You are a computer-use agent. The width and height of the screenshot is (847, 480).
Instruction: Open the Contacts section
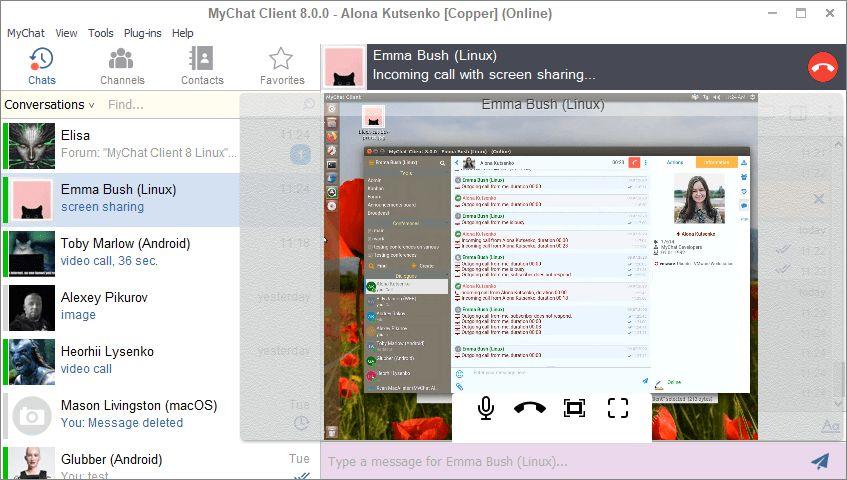pos(202,66)
